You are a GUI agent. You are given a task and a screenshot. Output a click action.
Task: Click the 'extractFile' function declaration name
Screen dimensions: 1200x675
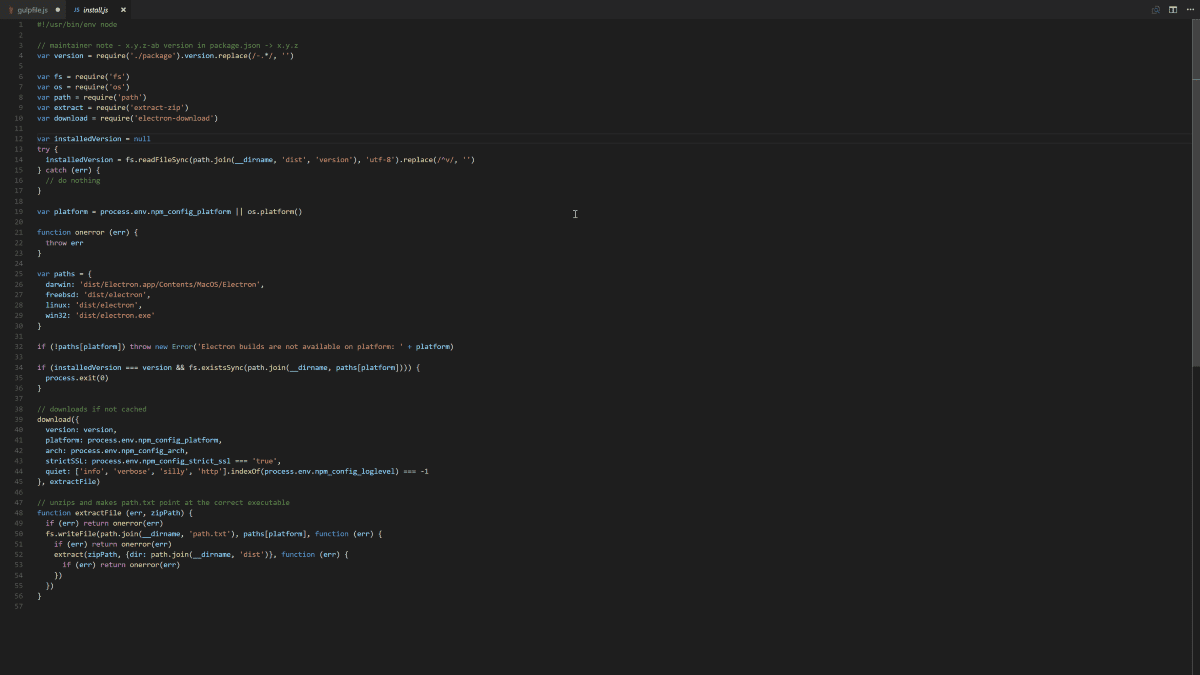[x=97, y=513]
